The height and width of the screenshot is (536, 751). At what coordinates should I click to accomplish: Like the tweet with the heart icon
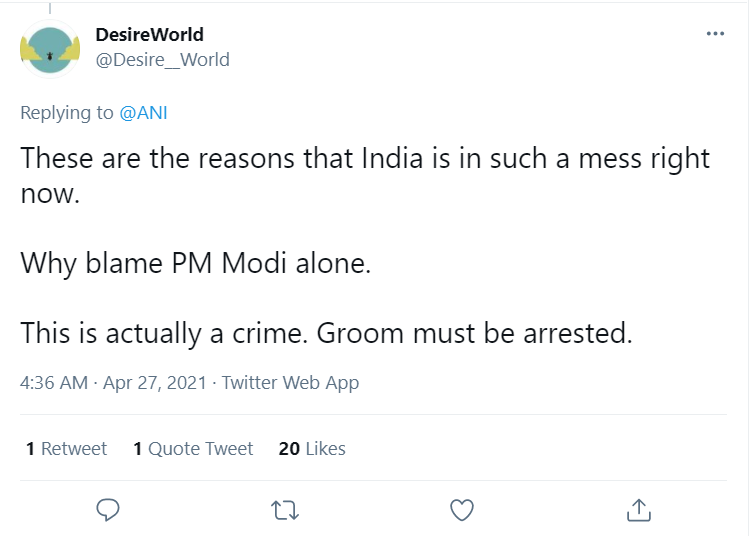[461, 510]
